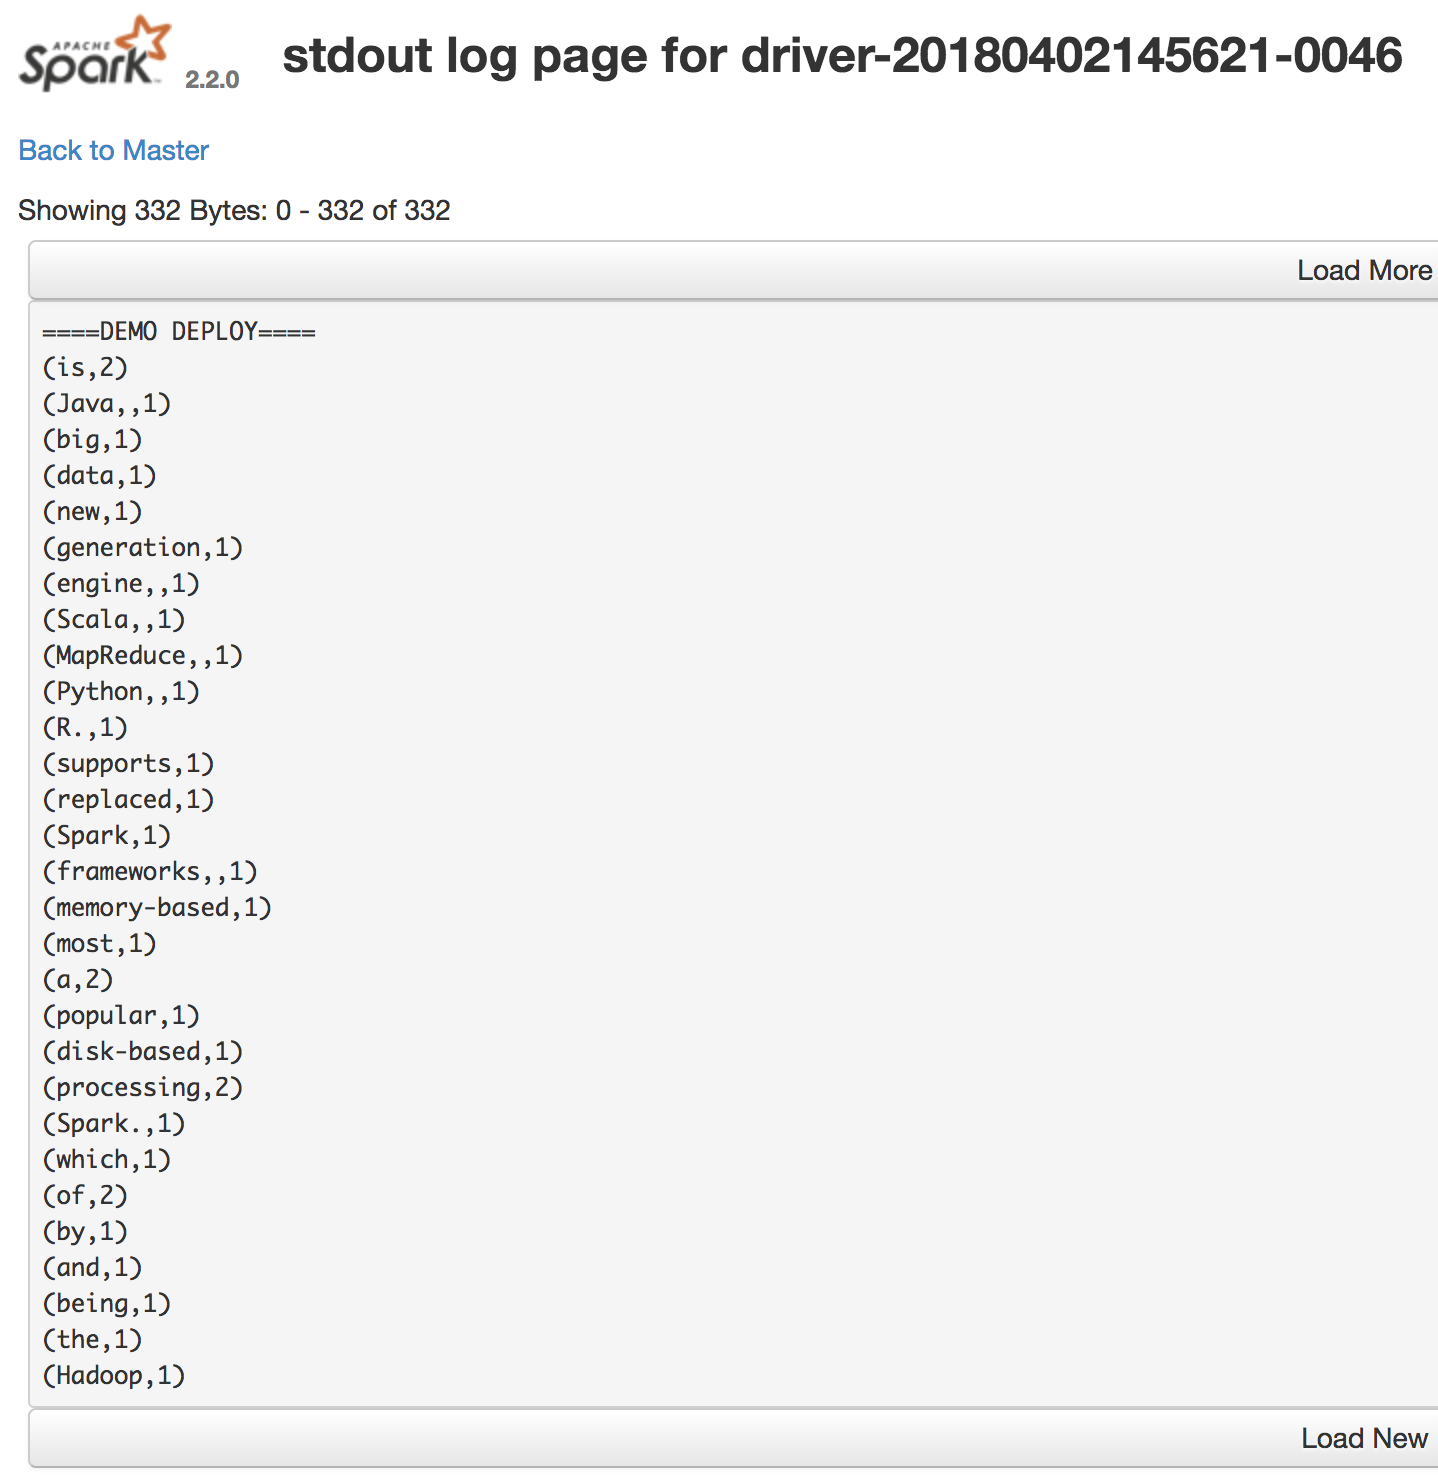1438x1476 pixels.
Task: Click the (of,2) log line
Action: [x=85, y=1195]
